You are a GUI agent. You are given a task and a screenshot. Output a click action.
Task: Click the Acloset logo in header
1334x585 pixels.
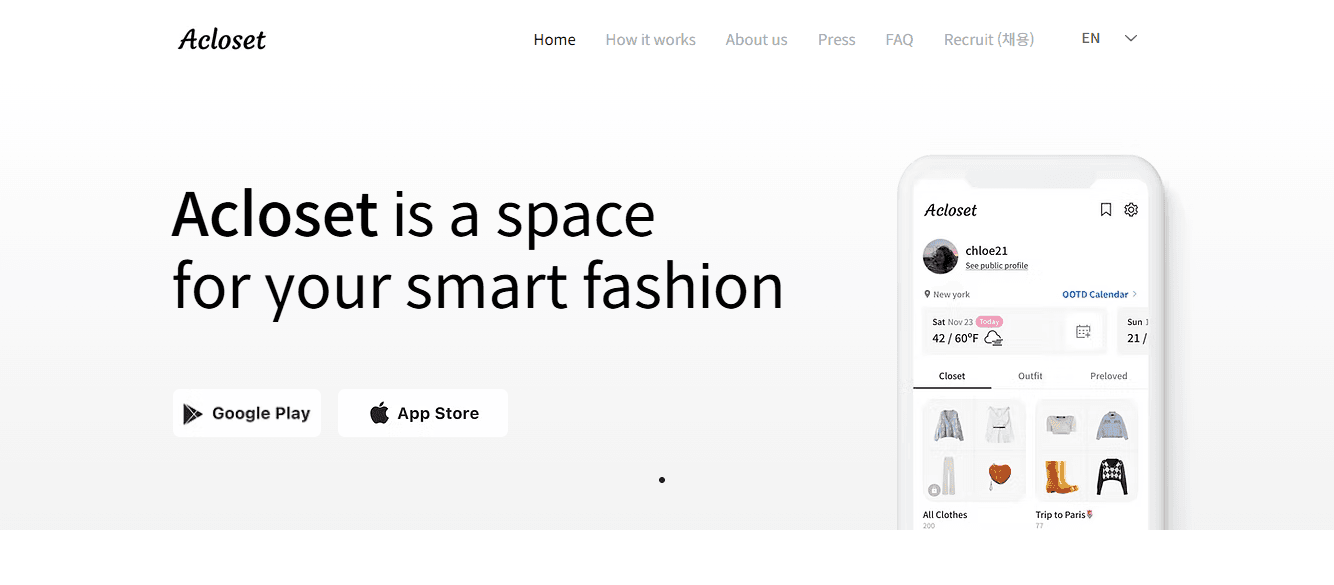(222, 40)
